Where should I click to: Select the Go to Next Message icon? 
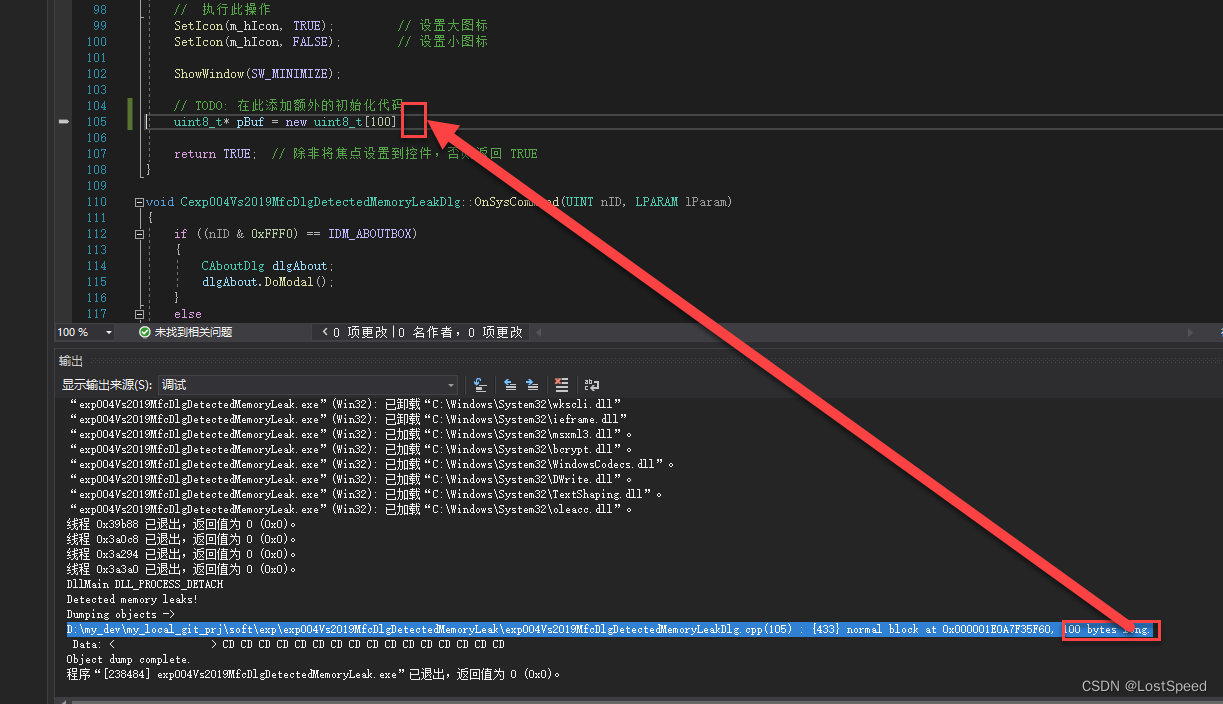pyautogui.click(x=532, y=385)
